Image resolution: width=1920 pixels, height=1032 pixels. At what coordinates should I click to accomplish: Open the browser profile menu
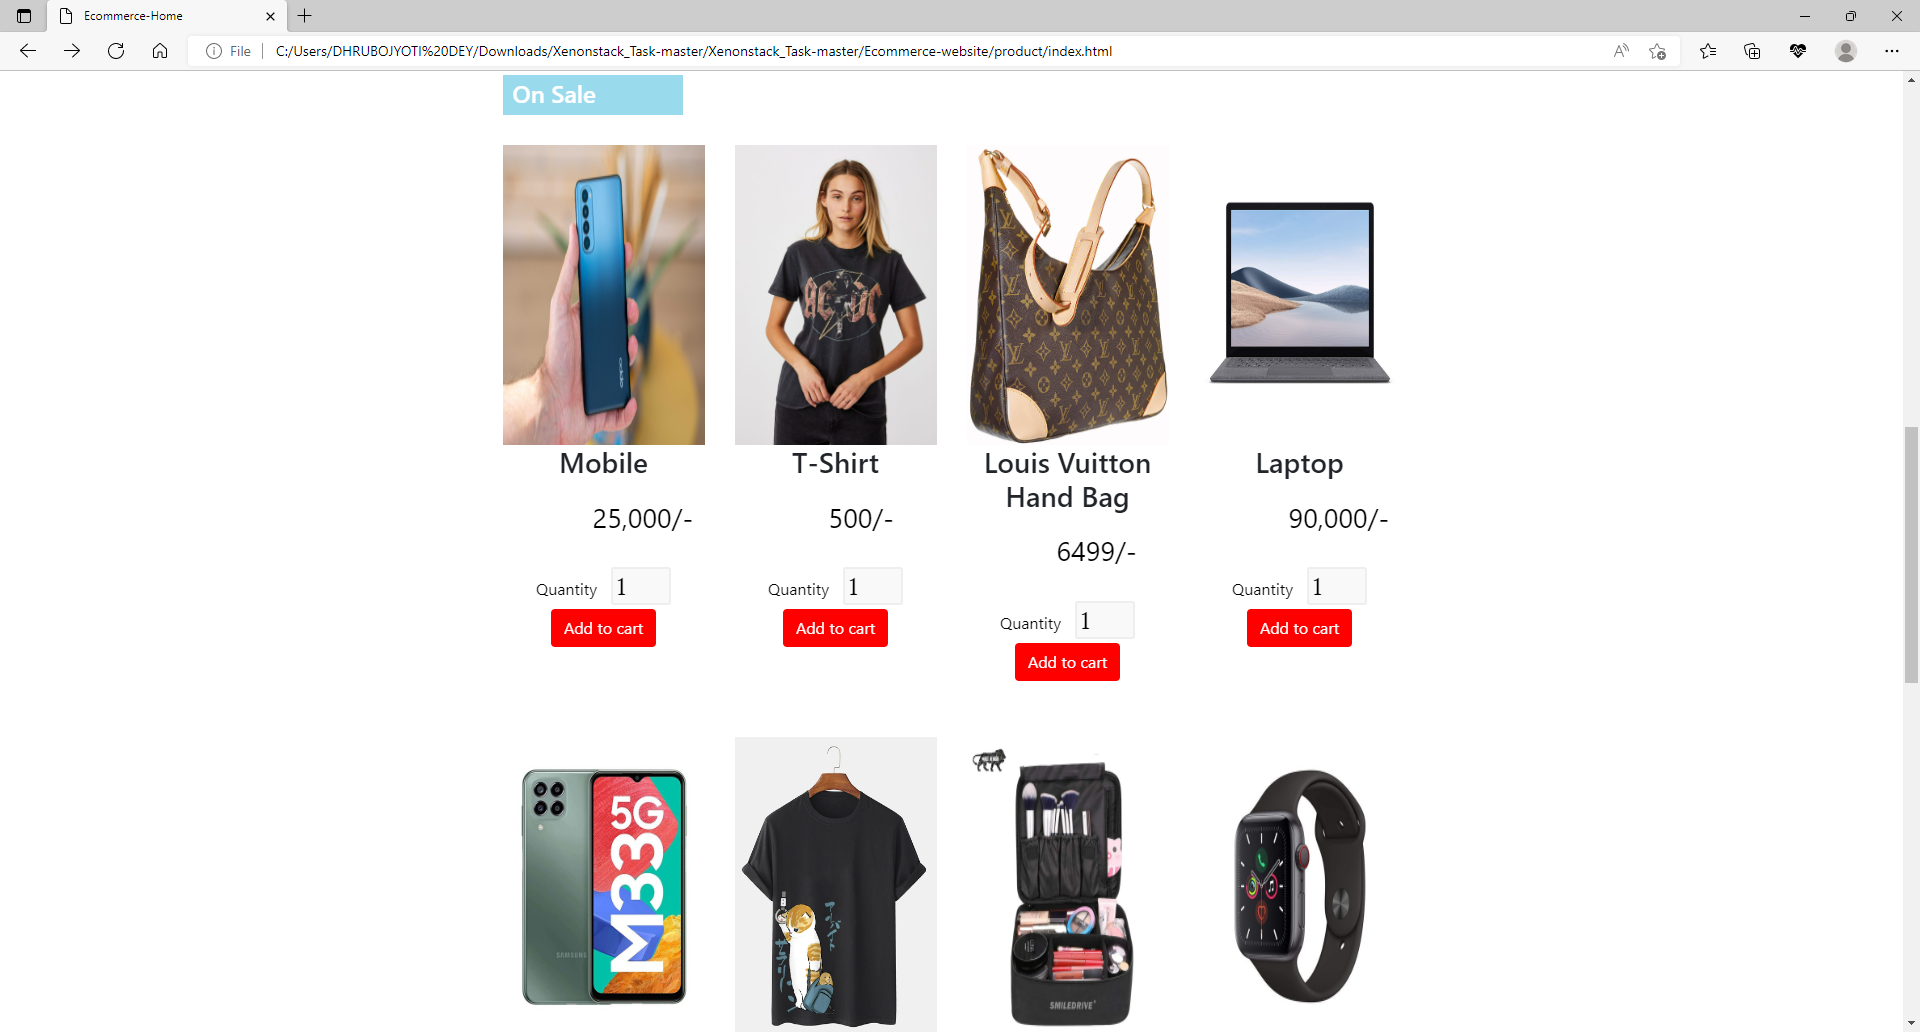[x=1846, y=51]
